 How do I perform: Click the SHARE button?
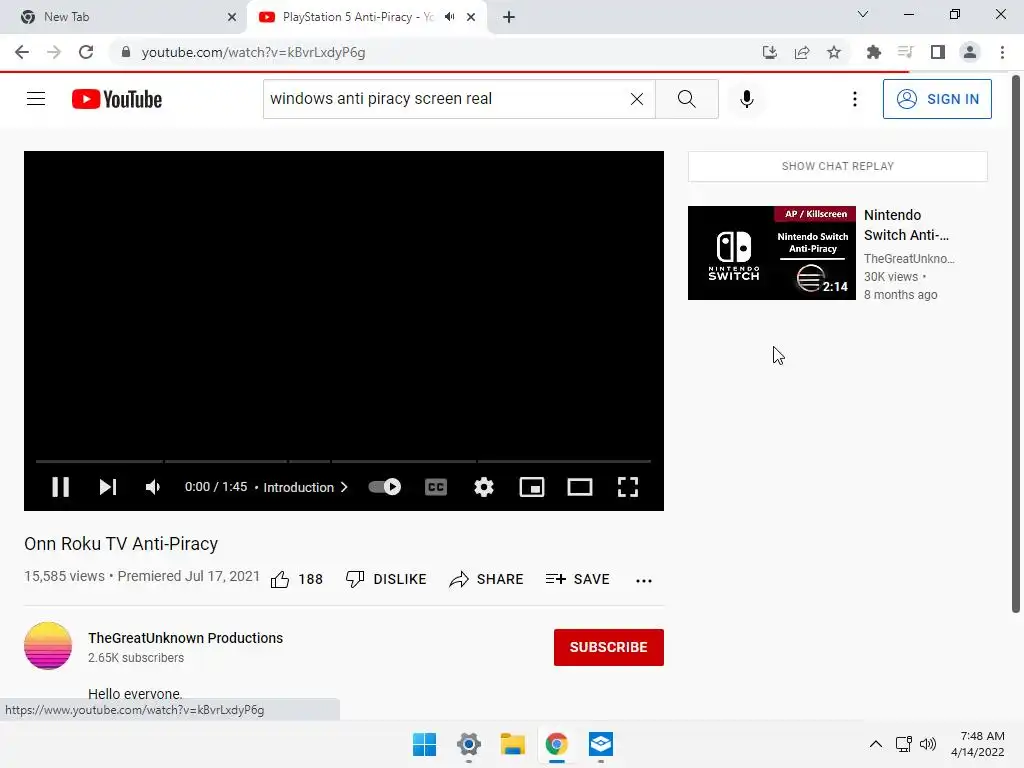486,579
